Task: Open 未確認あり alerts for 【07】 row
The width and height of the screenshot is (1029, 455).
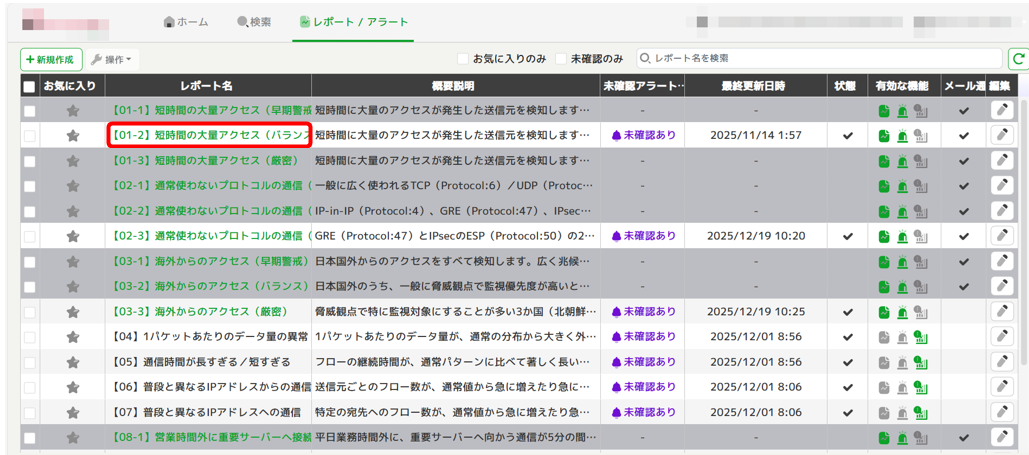Action: 644,412
